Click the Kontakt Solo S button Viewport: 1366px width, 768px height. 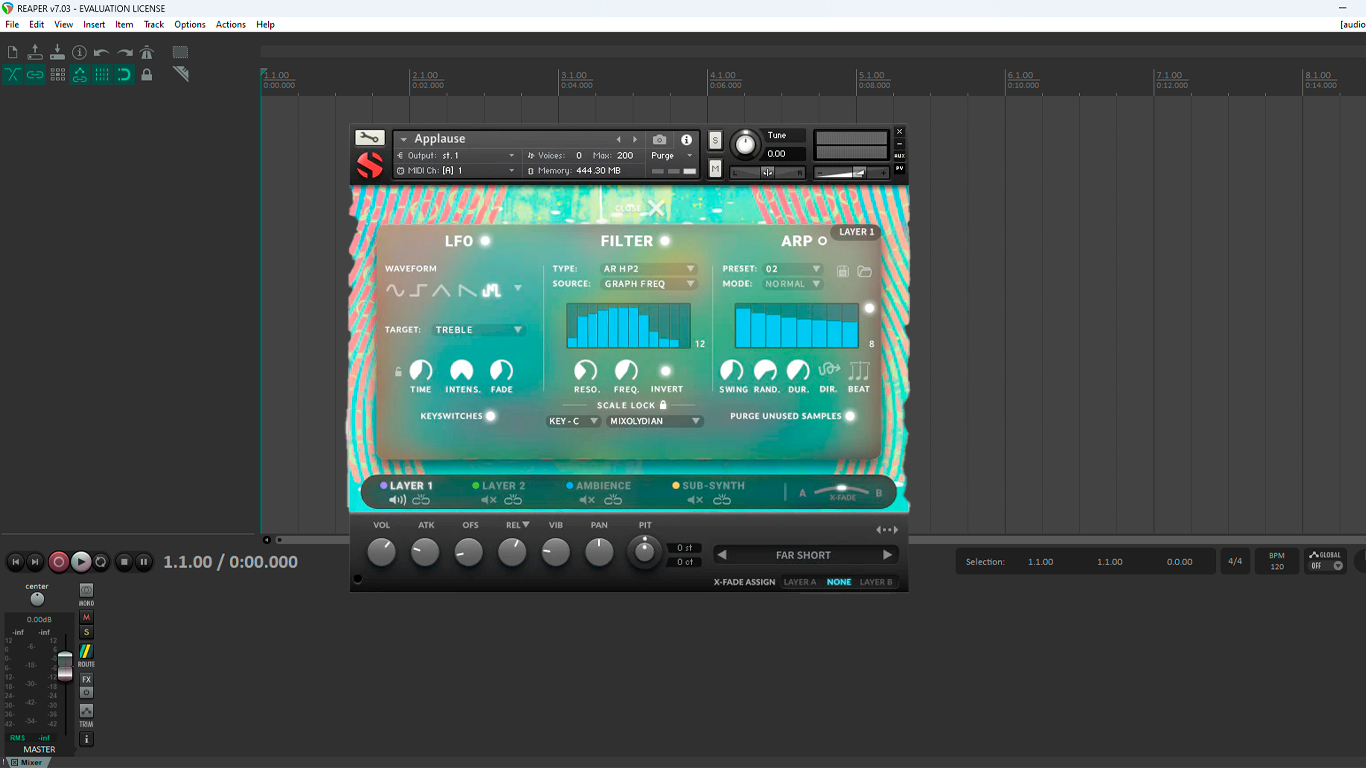click(x=715, y=141)
